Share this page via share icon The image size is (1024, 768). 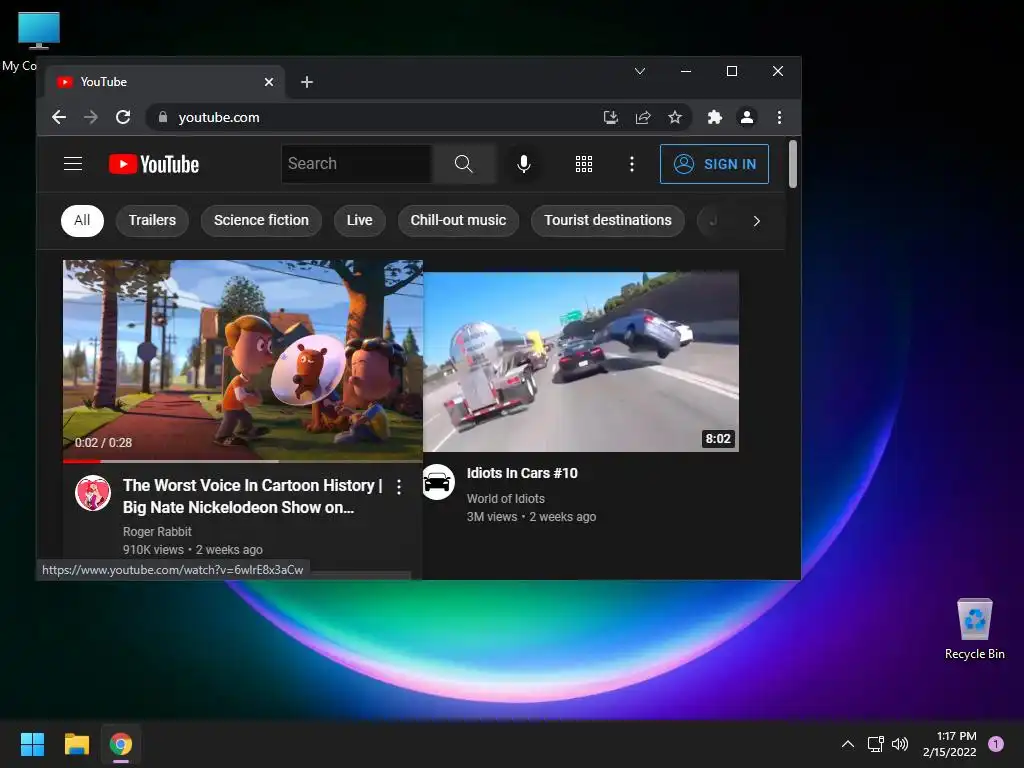(x=643, y=118)
